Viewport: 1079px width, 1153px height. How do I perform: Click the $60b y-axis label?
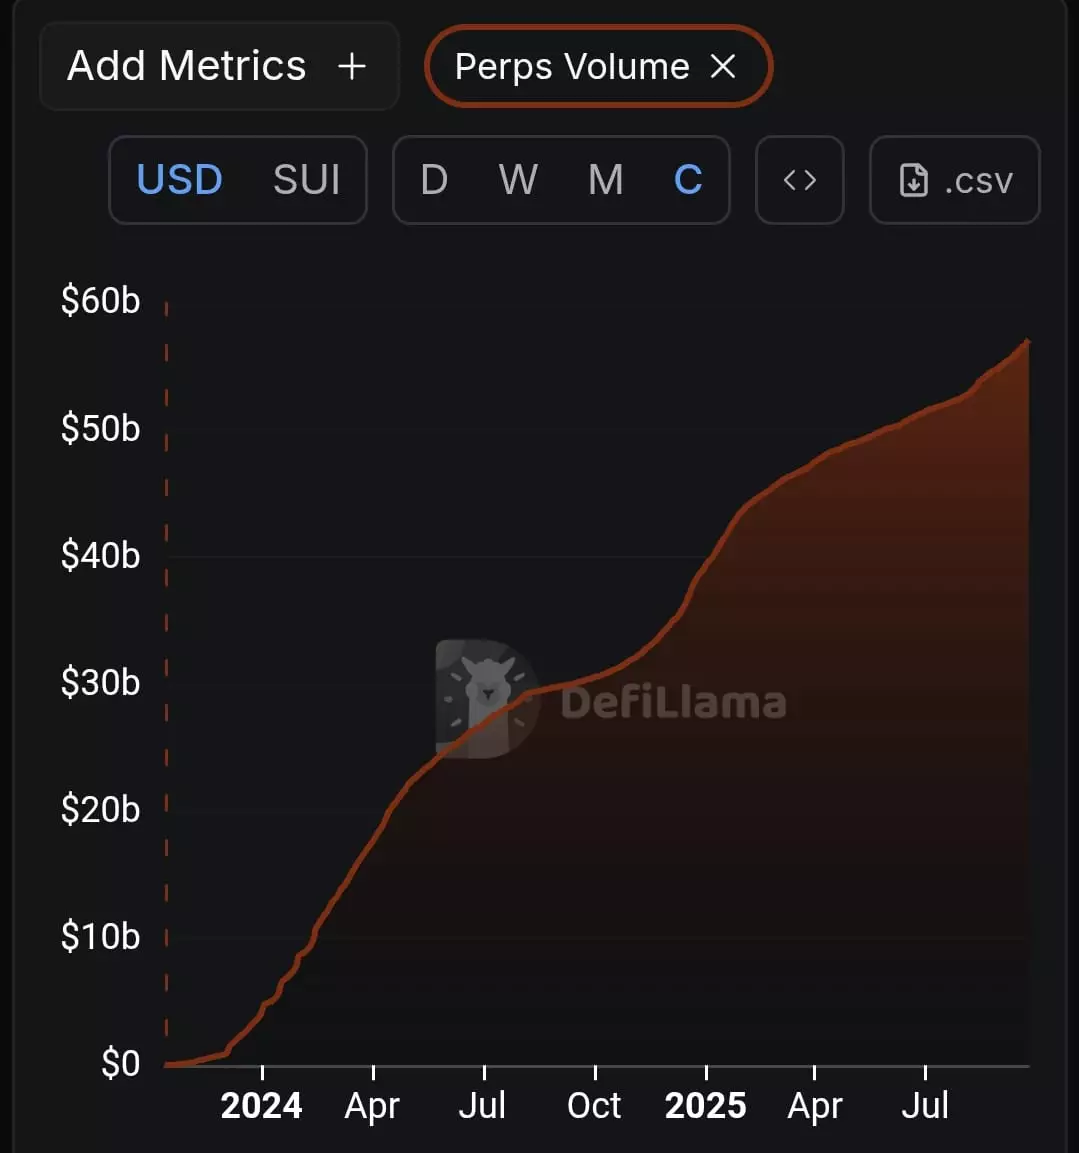[x=100, y=300]
